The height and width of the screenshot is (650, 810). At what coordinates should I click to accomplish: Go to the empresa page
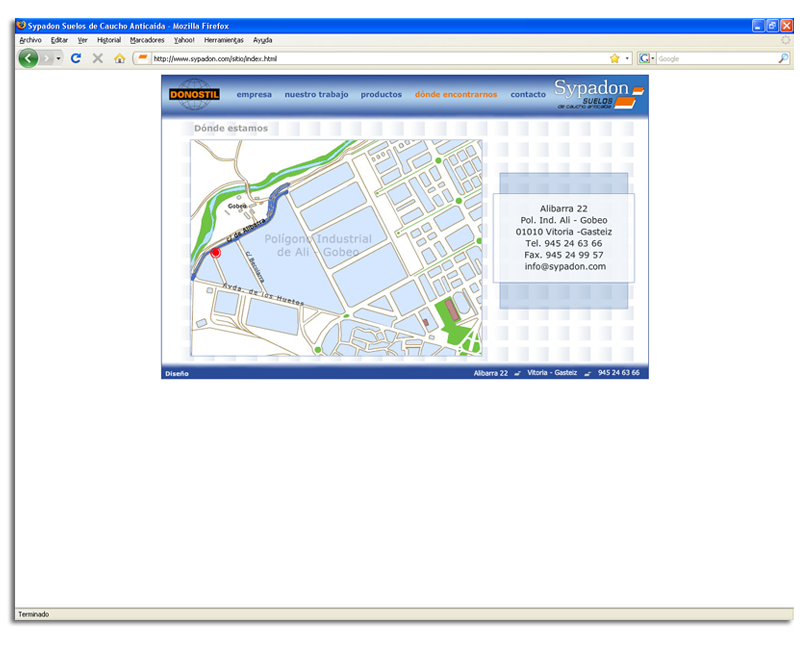254,95
